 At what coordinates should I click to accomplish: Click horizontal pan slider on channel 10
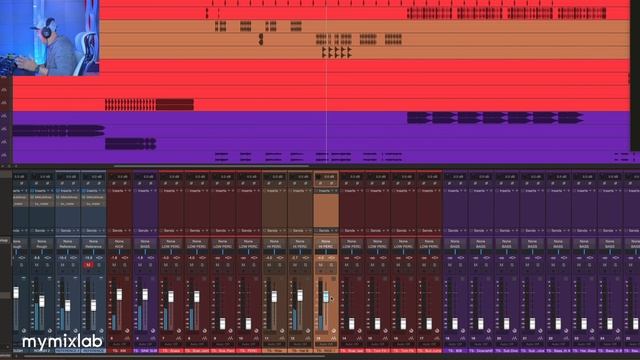coord(249,252)
